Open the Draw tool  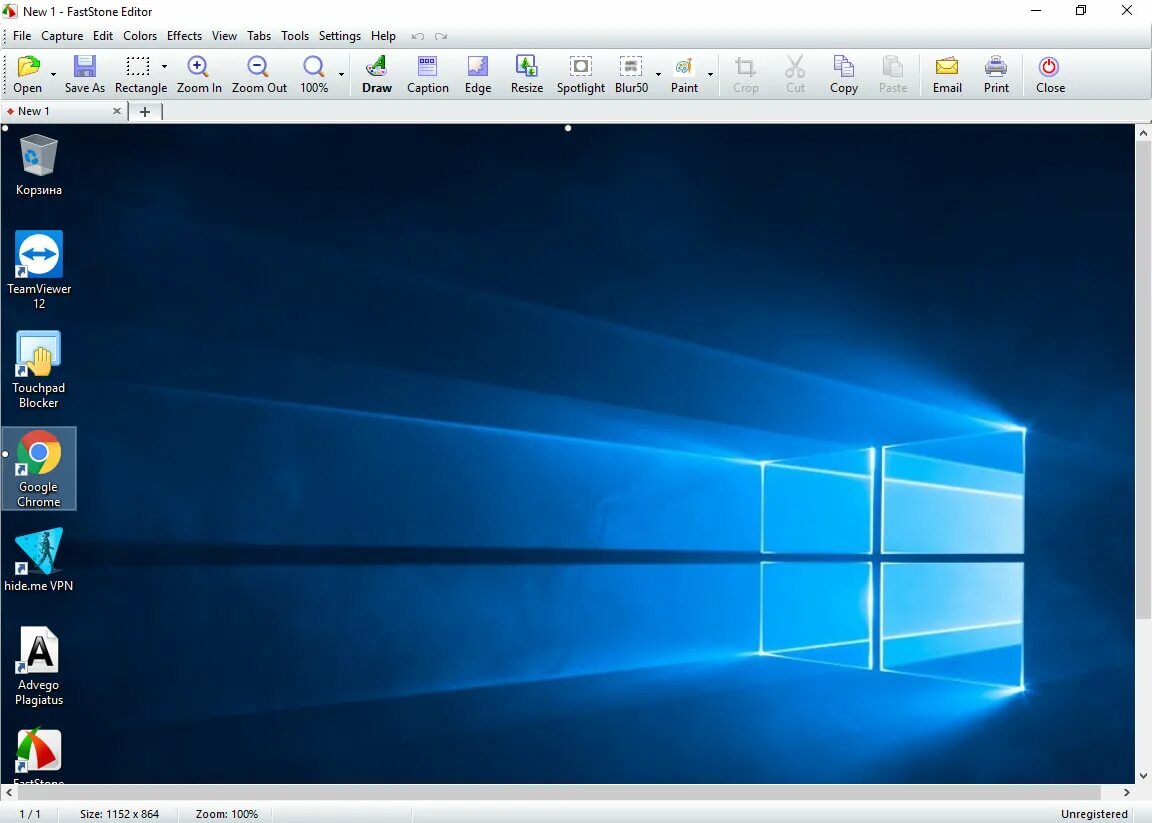coord(377,74)
